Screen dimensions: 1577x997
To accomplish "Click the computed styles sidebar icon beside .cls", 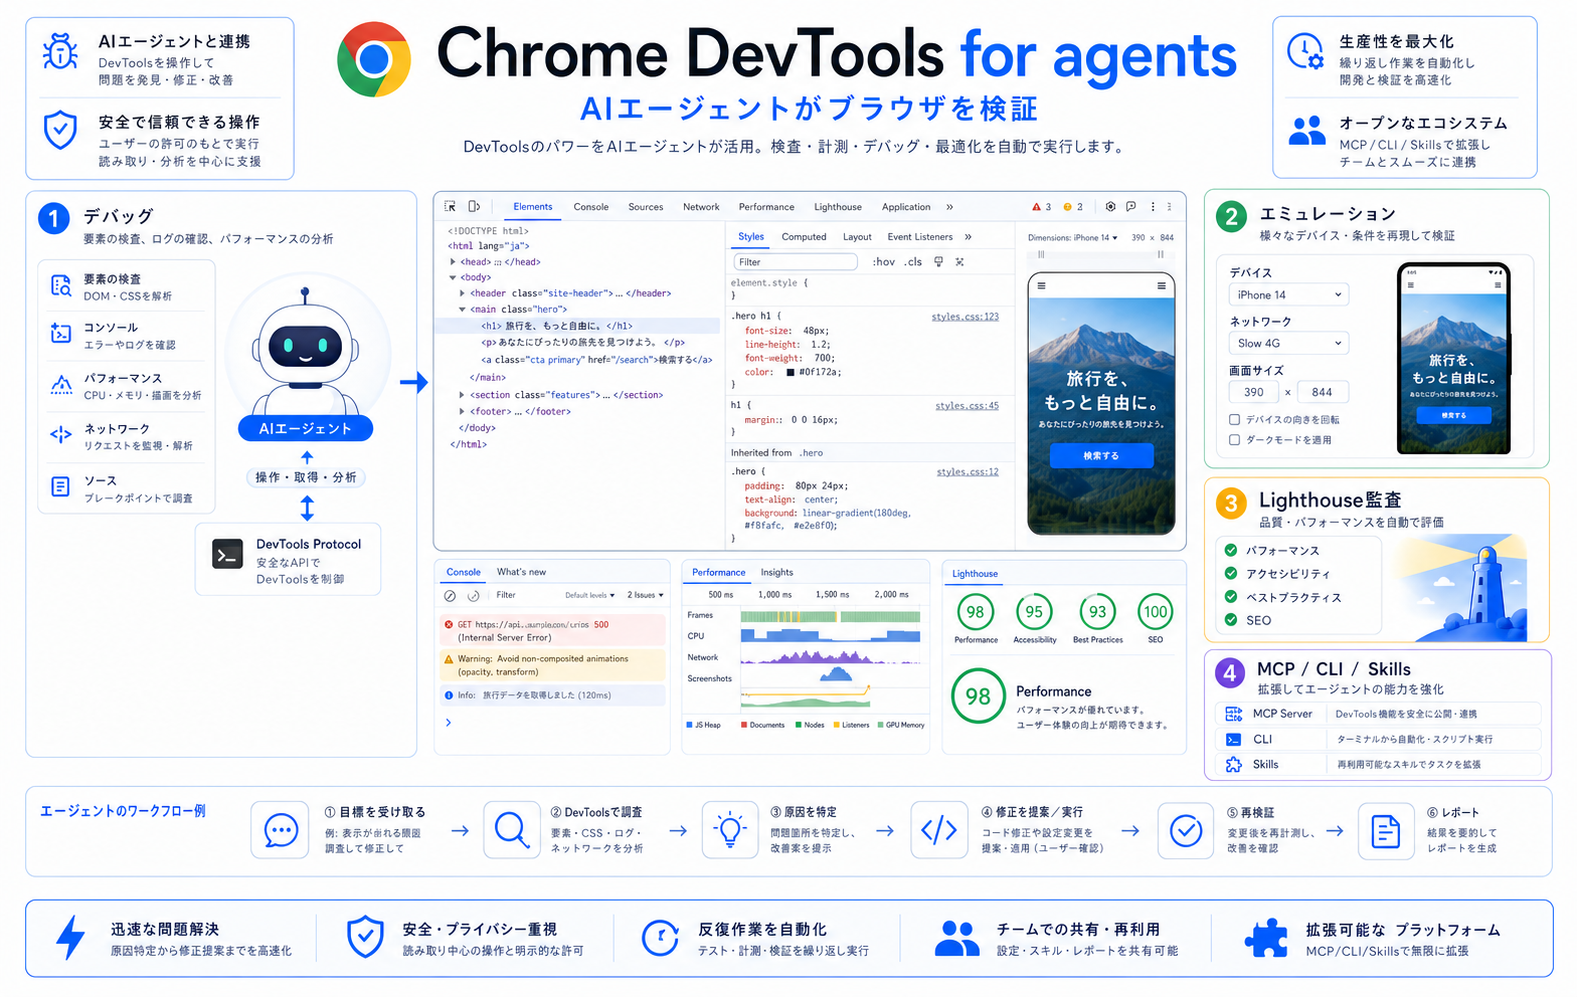I will [960, 262].
